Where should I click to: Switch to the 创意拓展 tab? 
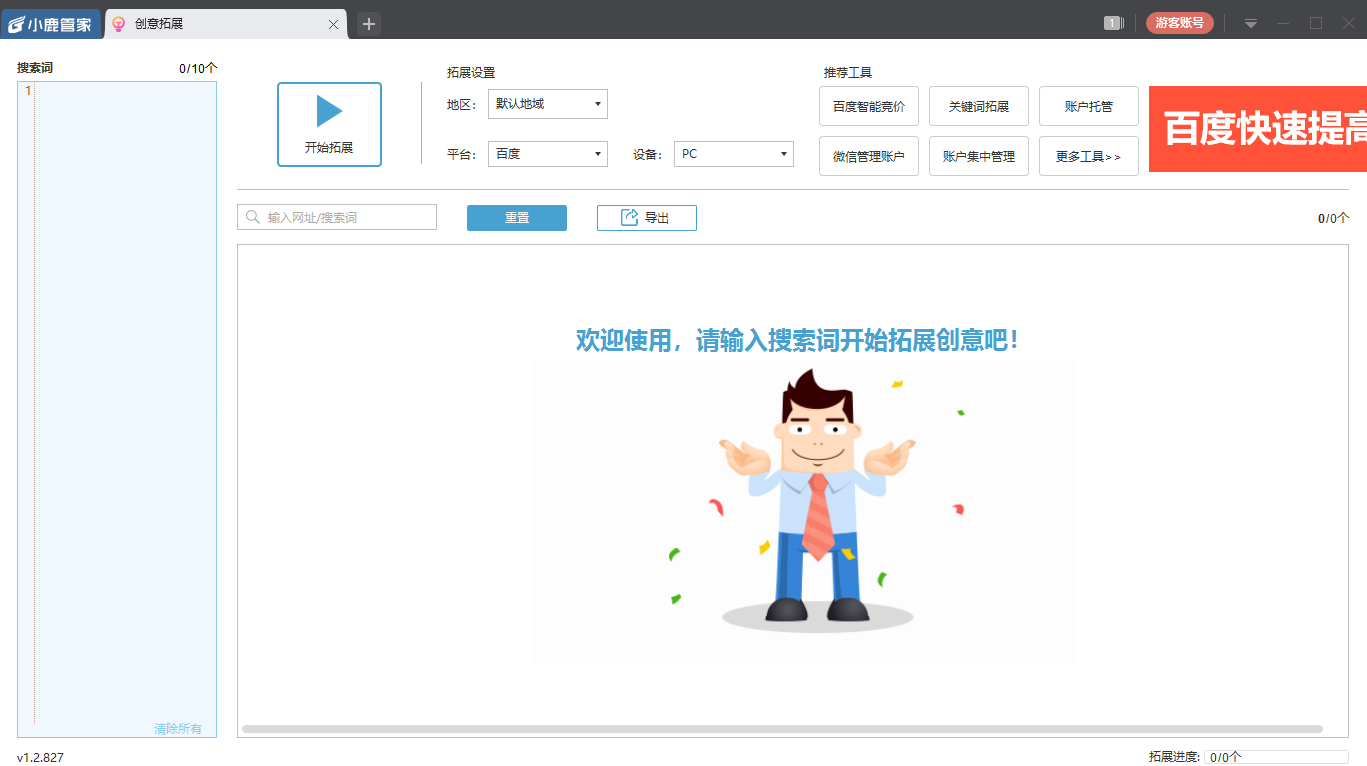coord(225,24)
